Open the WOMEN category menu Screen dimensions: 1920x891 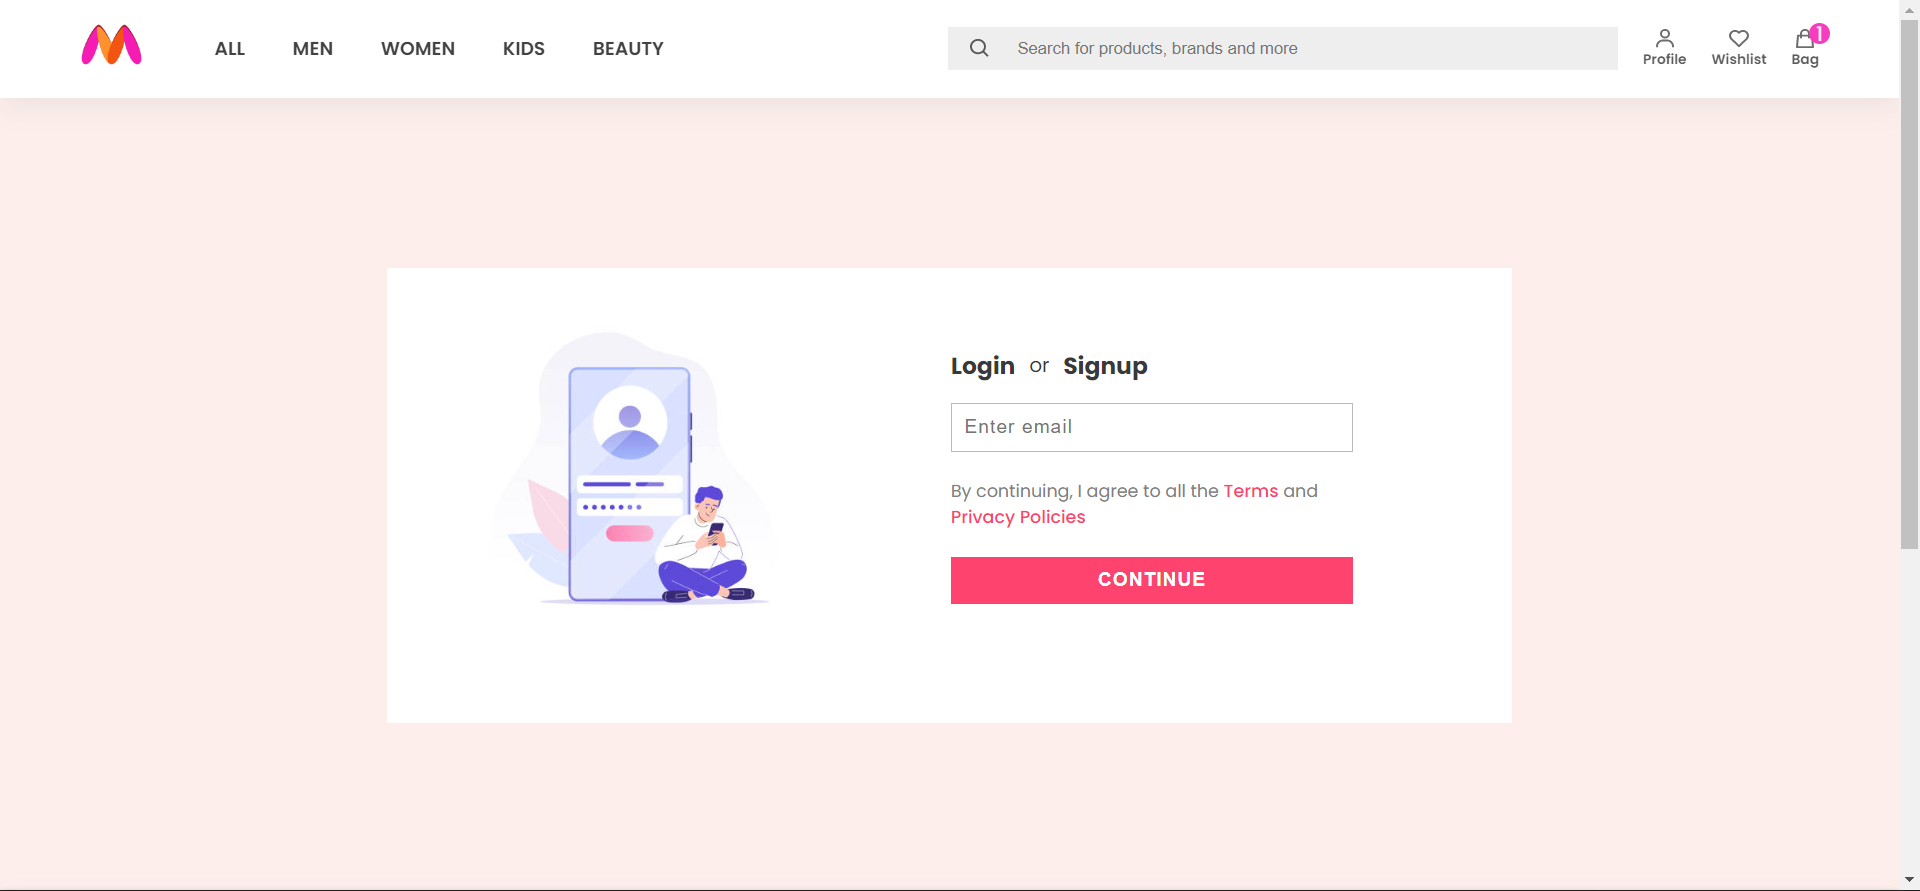pyautogui.click(x=418, y=49)
